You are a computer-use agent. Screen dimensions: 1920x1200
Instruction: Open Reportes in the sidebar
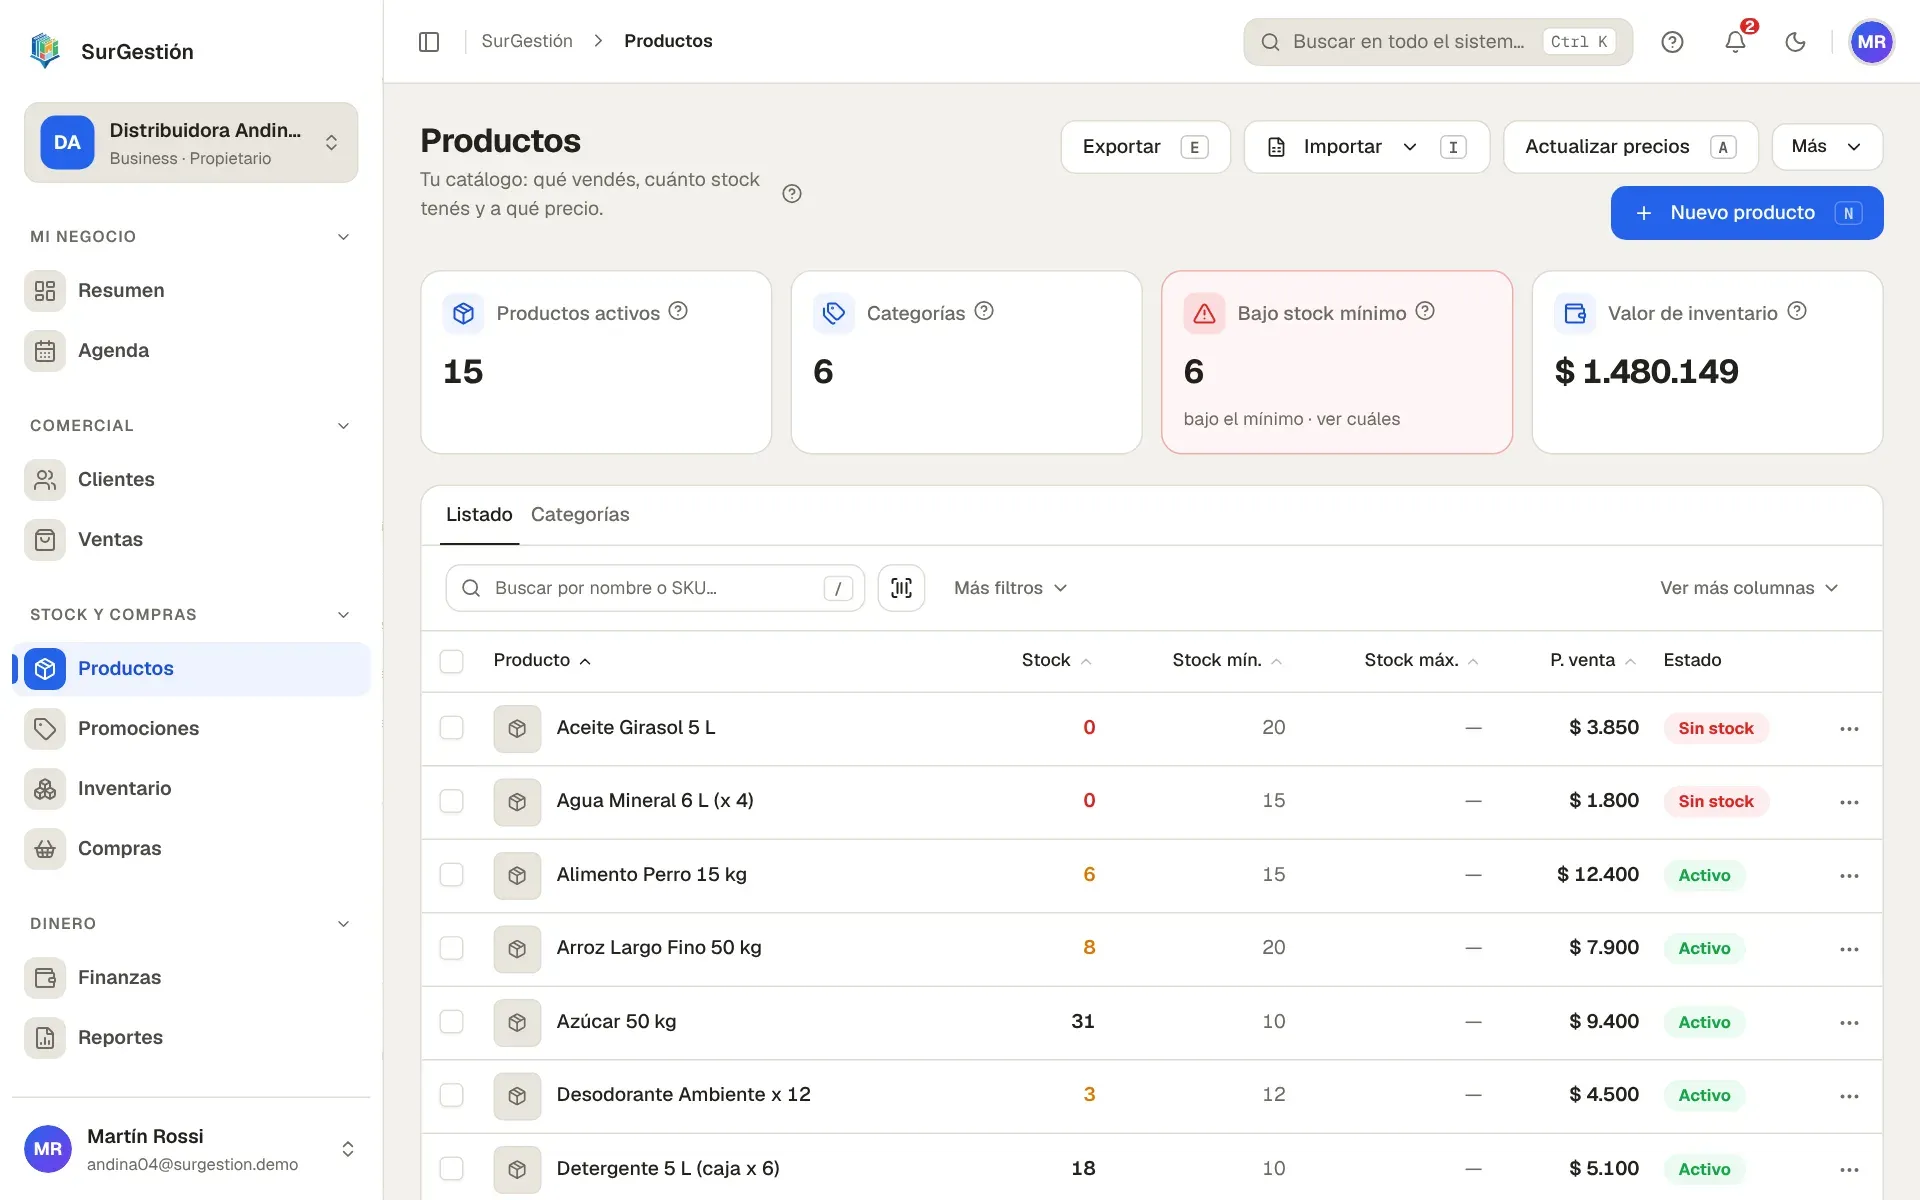190,1038
